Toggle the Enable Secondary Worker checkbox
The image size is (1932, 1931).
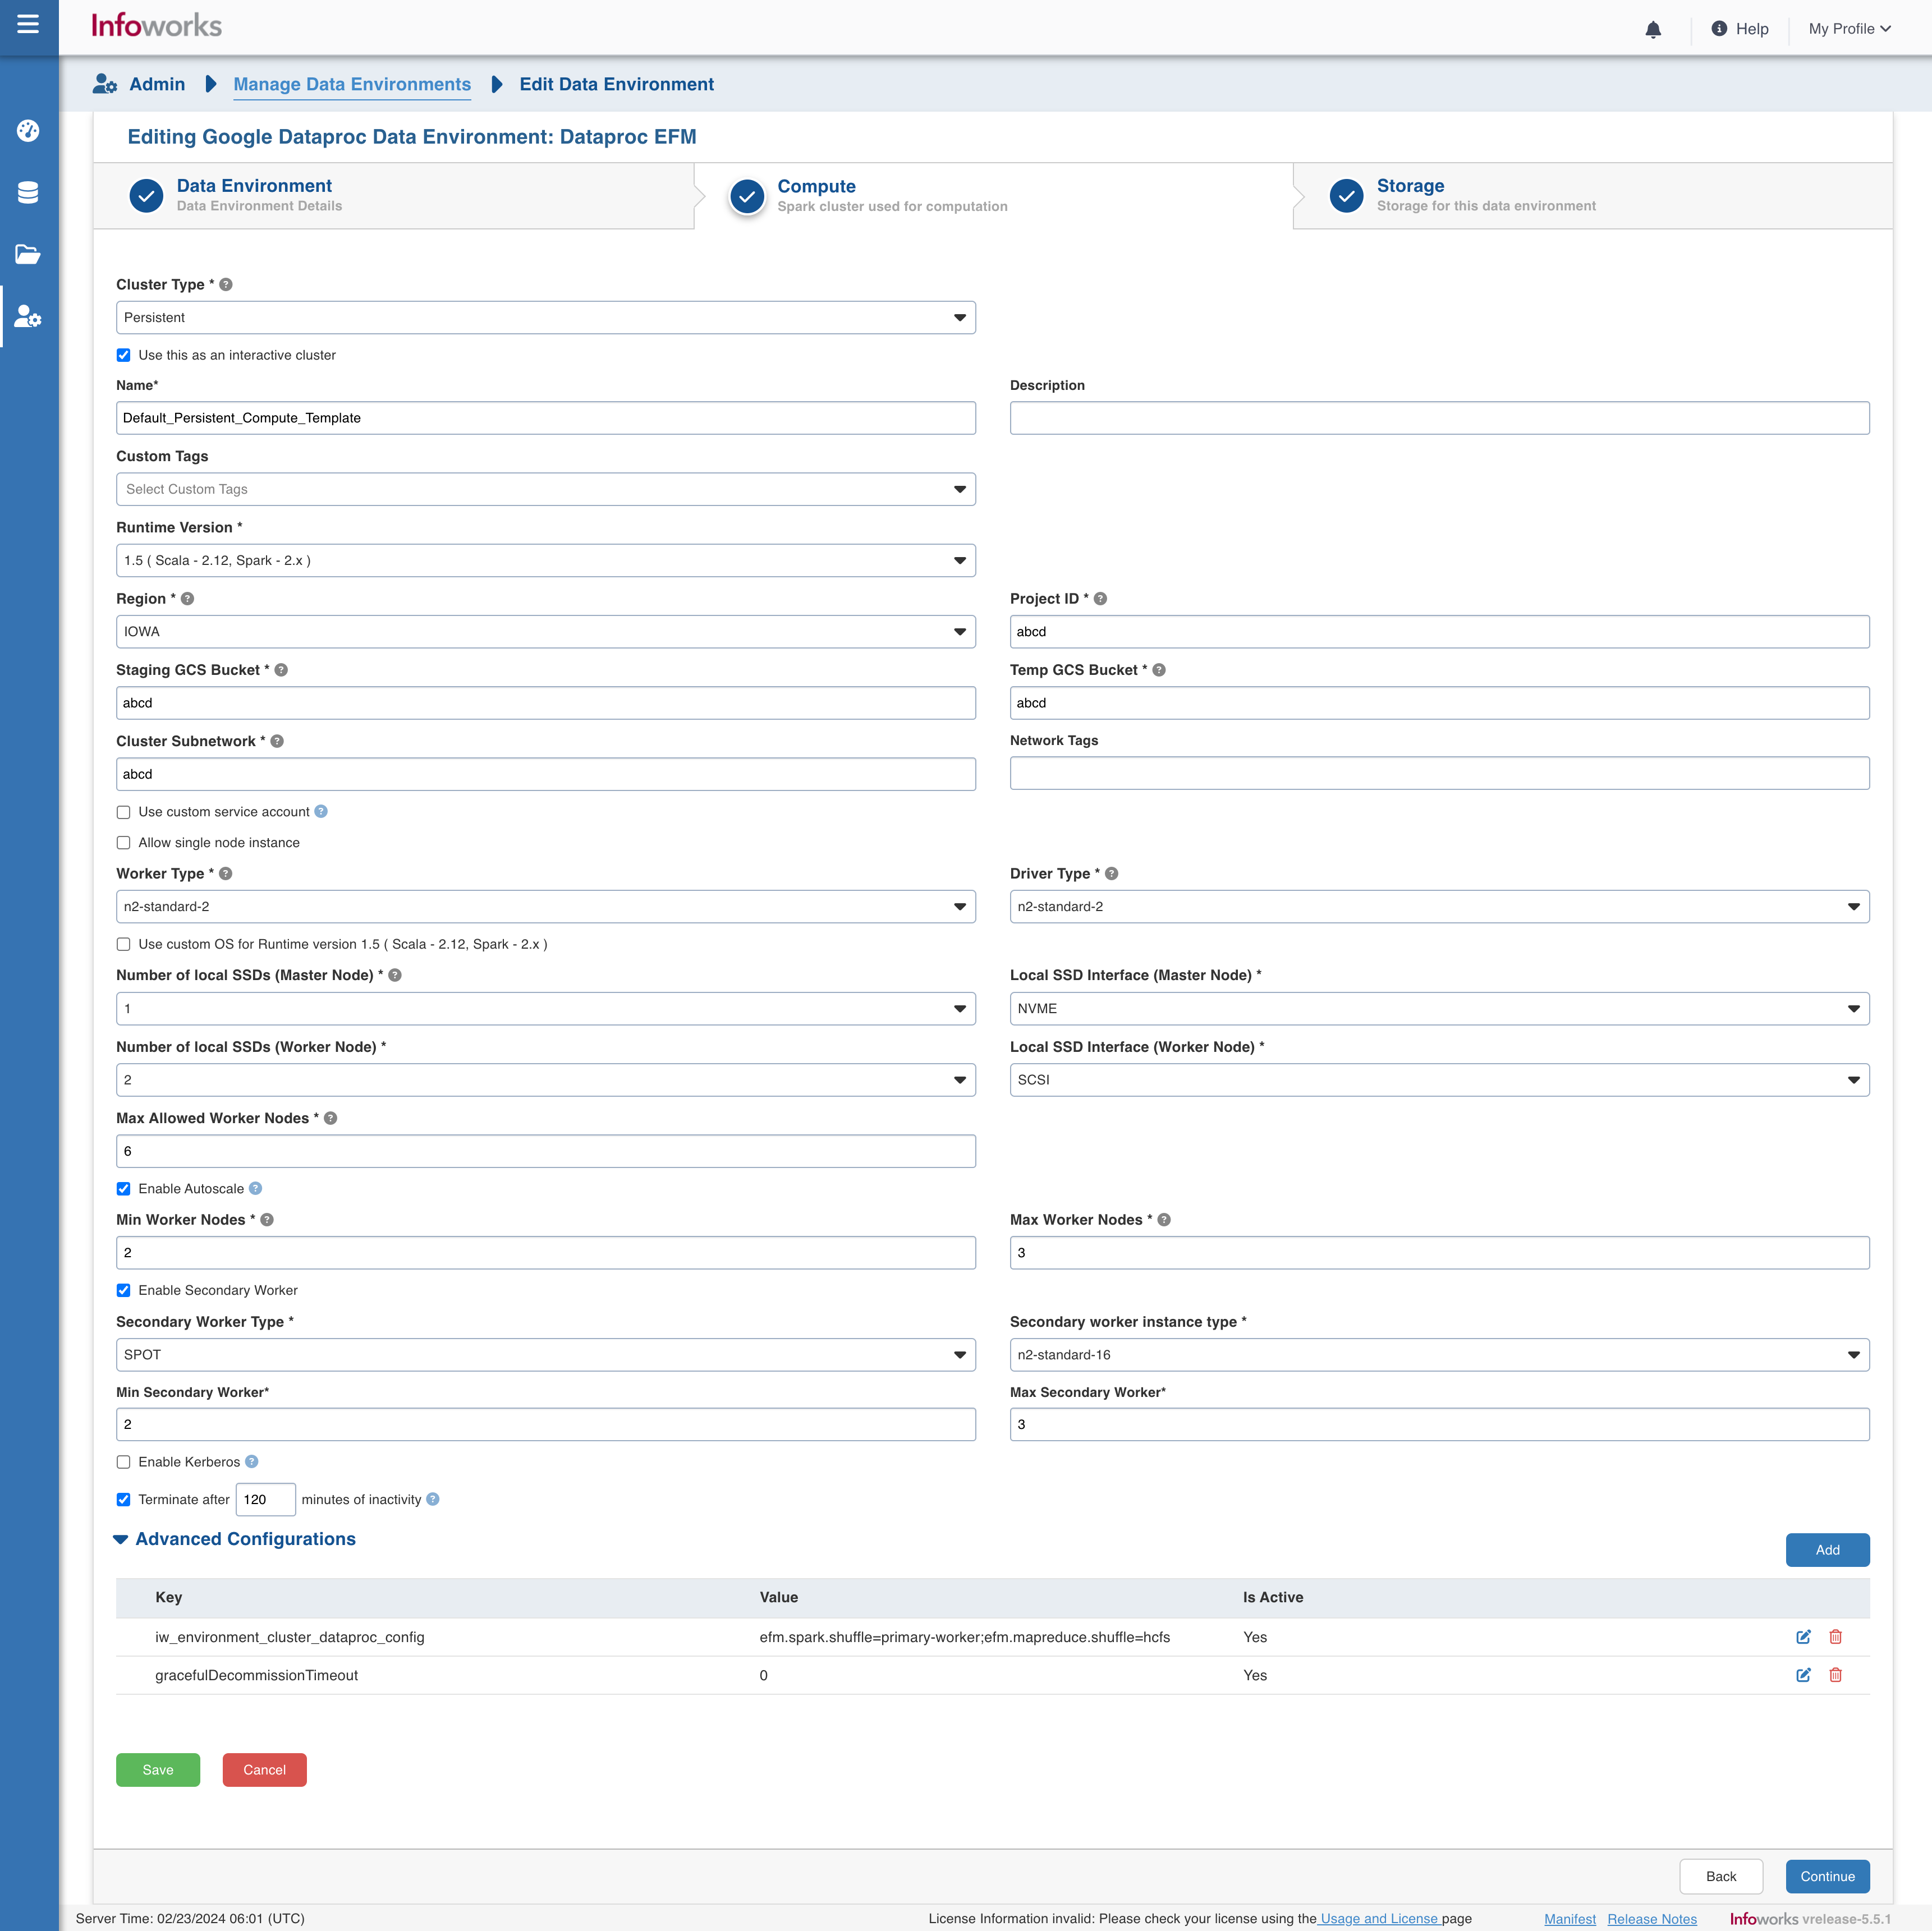[x=124, y=1291]
